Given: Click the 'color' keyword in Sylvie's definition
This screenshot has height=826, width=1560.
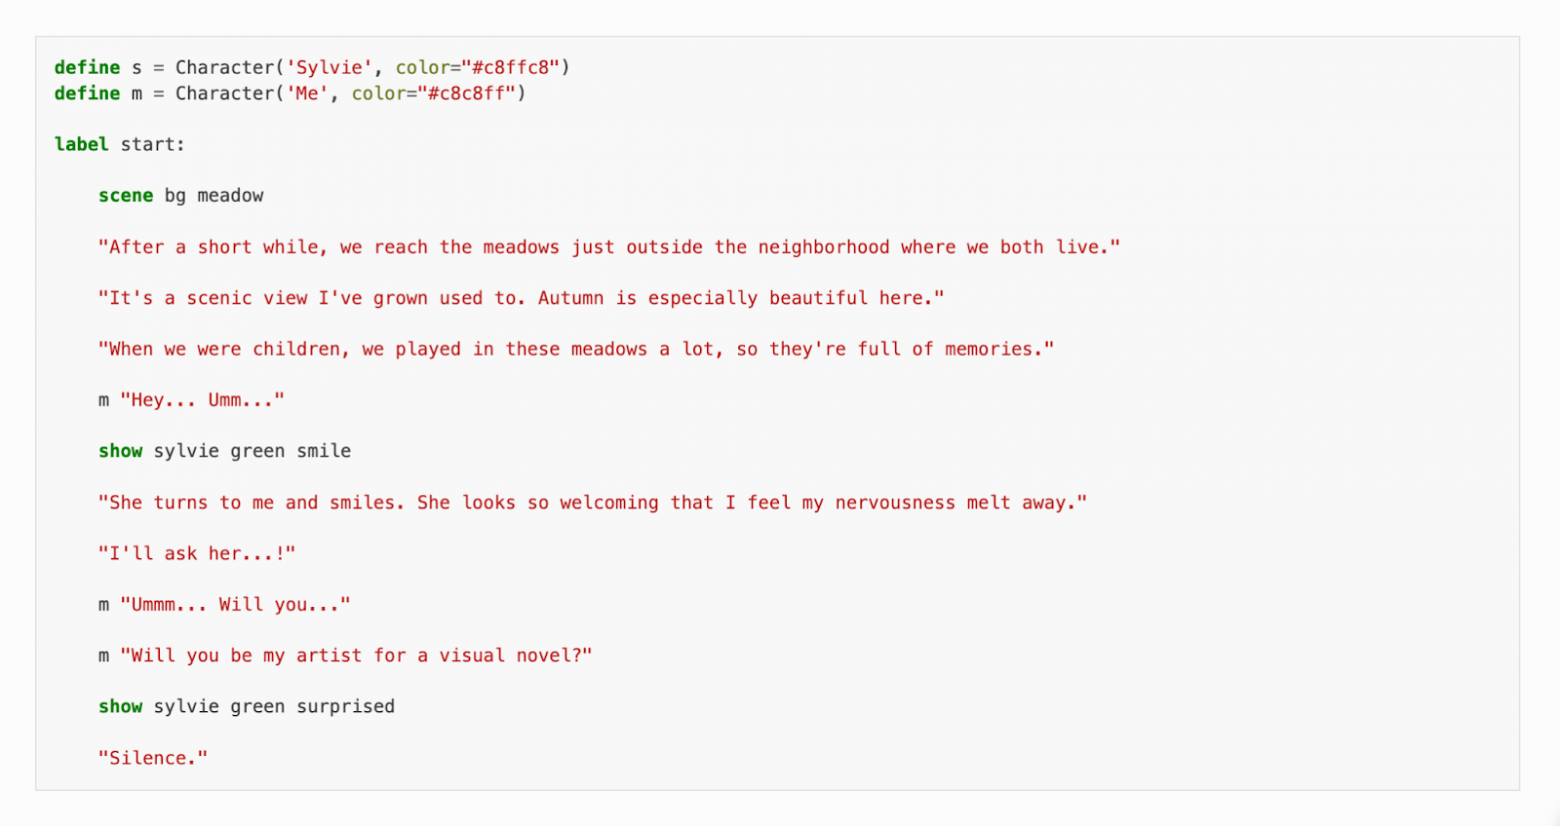Looking at the screenshot, I should click(x=423, y=68).
